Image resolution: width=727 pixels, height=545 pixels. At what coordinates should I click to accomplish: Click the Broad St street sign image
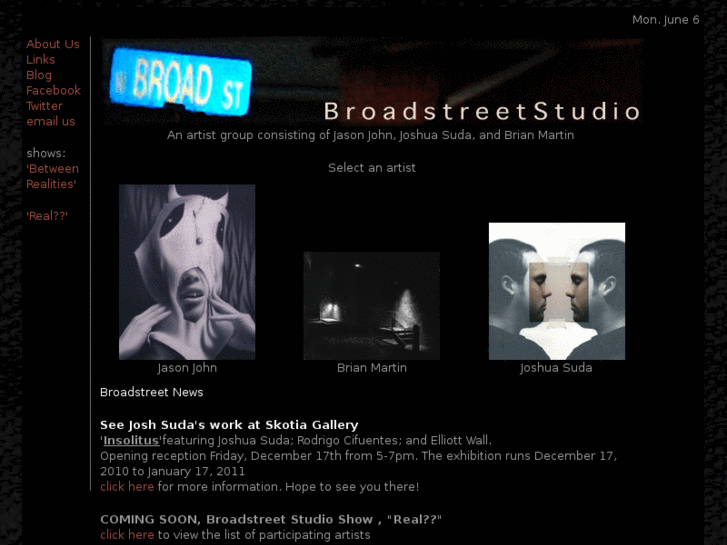181,82
